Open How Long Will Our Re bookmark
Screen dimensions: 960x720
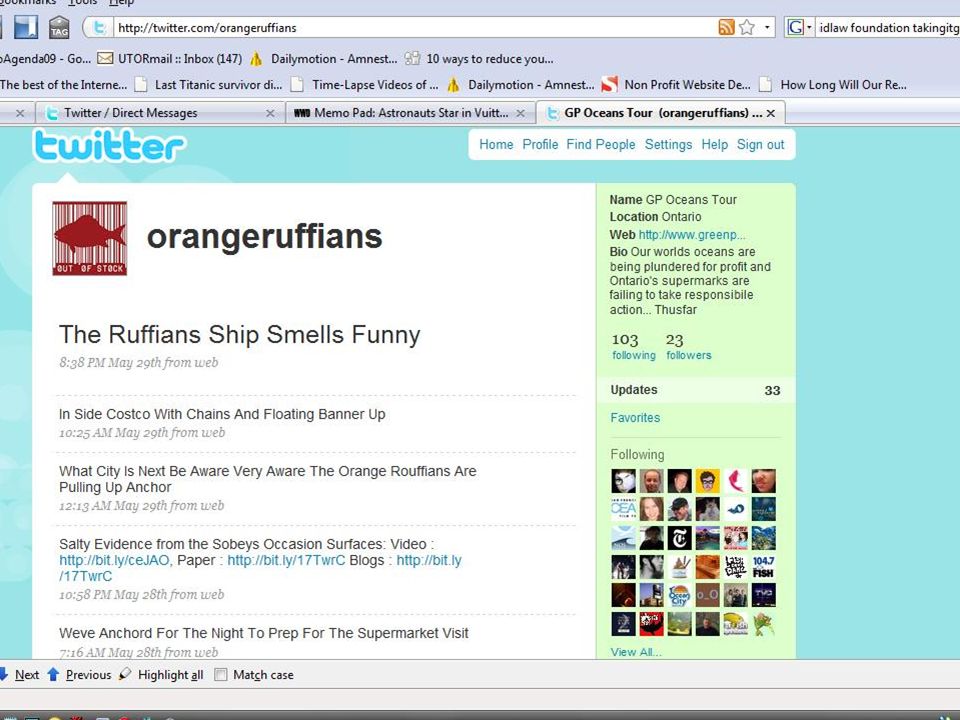(833, 84)
